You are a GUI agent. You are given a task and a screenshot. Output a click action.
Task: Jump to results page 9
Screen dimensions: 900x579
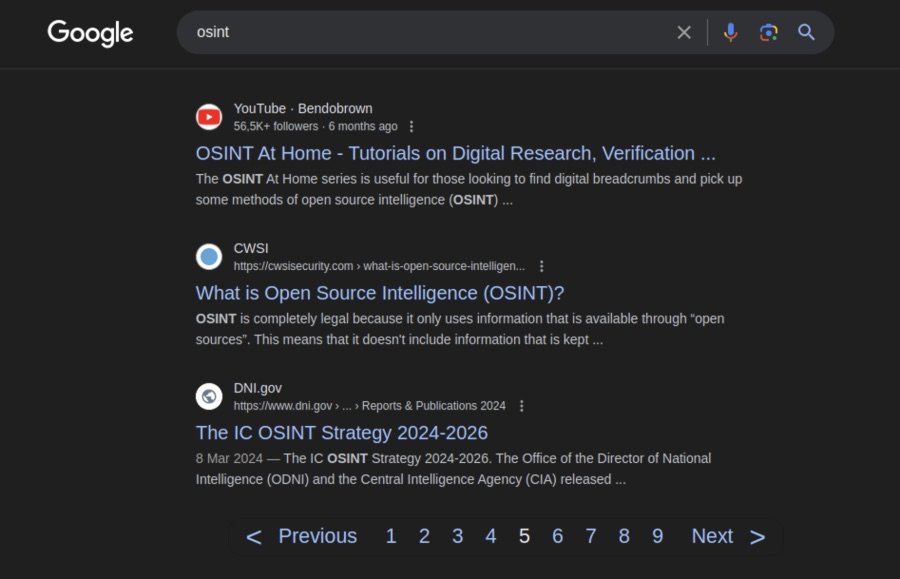(x=658, y=536)
